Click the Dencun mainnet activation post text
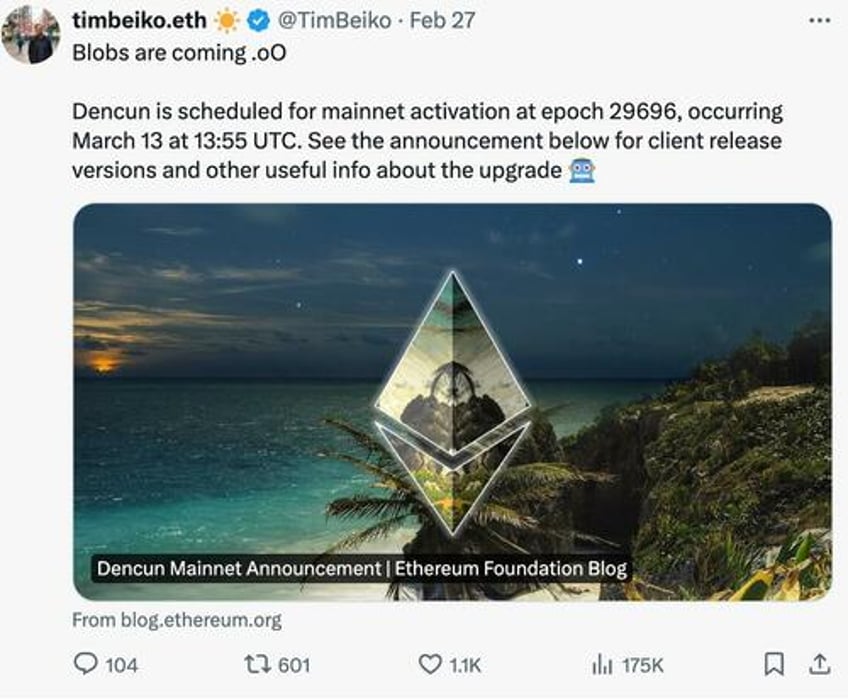The width and height of the screenshot is (848, 700). pyautogui.click(x=427, y=141)
